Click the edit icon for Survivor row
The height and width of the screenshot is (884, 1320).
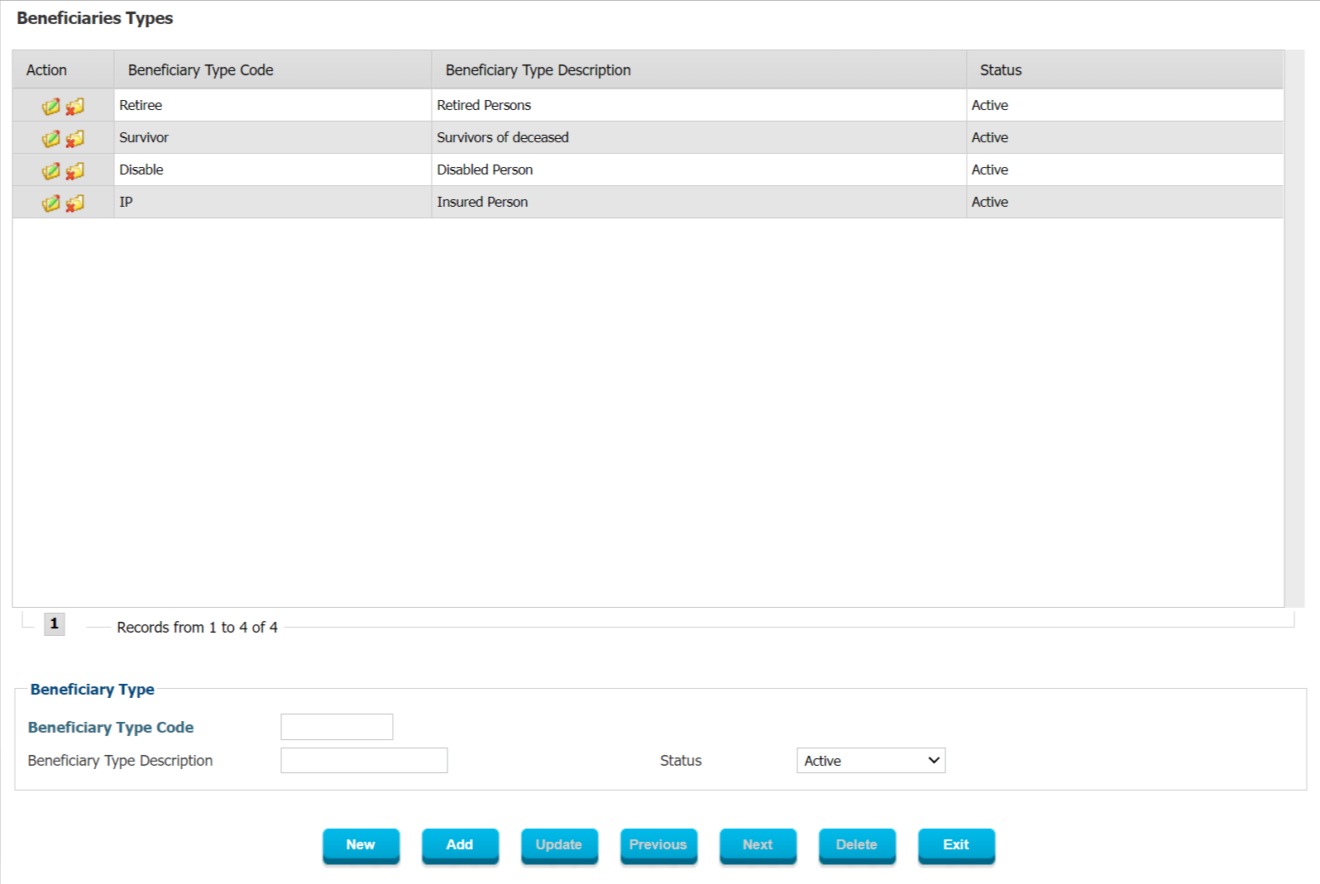(x=51, y=138)
